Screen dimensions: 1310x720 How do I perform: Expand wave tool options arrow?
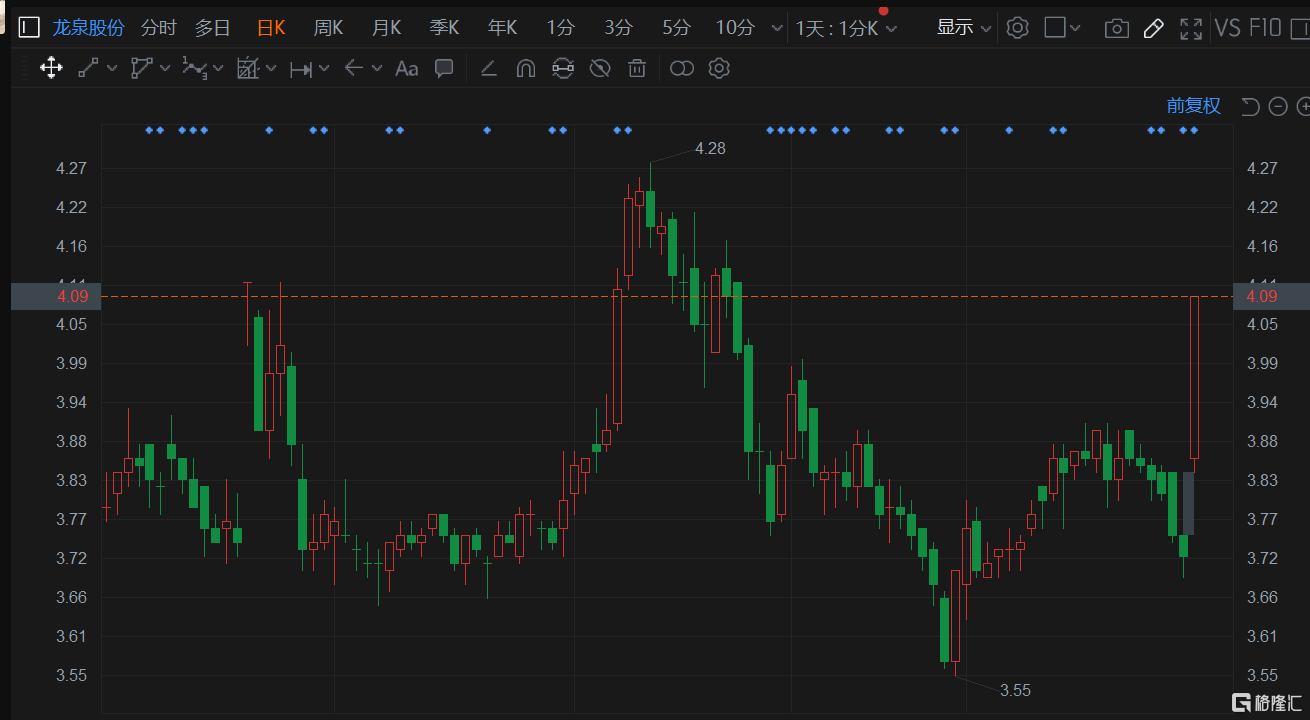pos(218,68)
